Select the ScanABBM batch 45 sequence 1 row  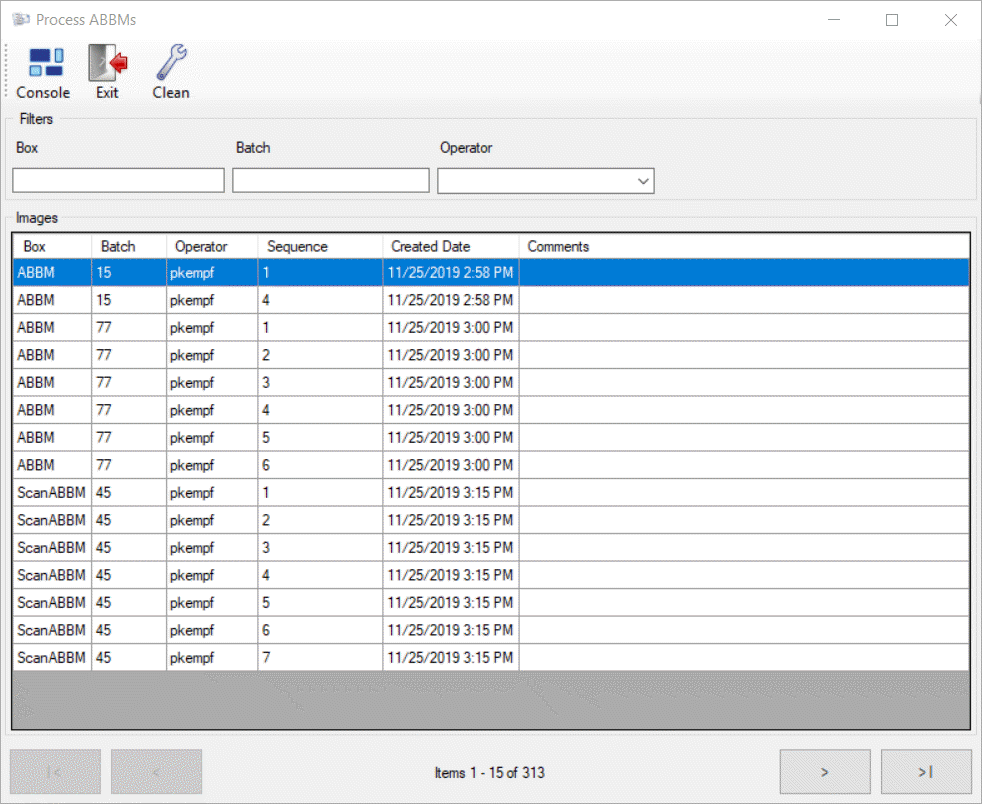click(x=491, y=493)
